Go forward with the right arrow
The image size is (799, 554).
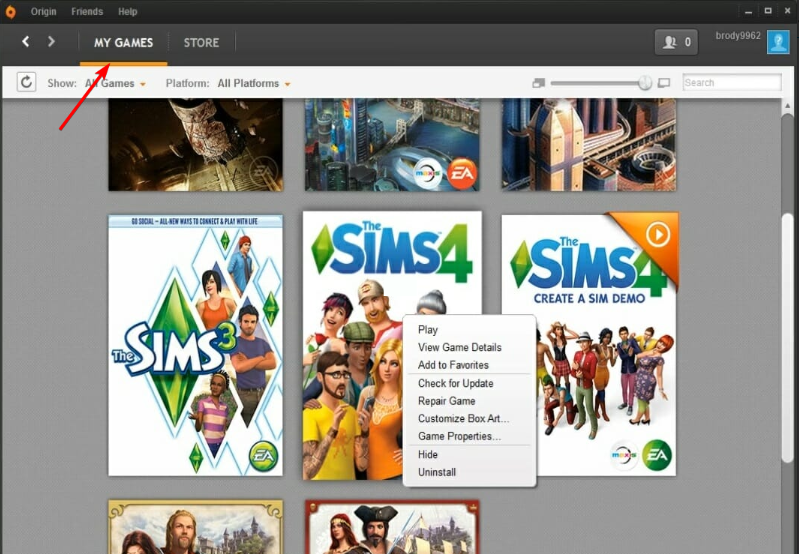[51, 41]
